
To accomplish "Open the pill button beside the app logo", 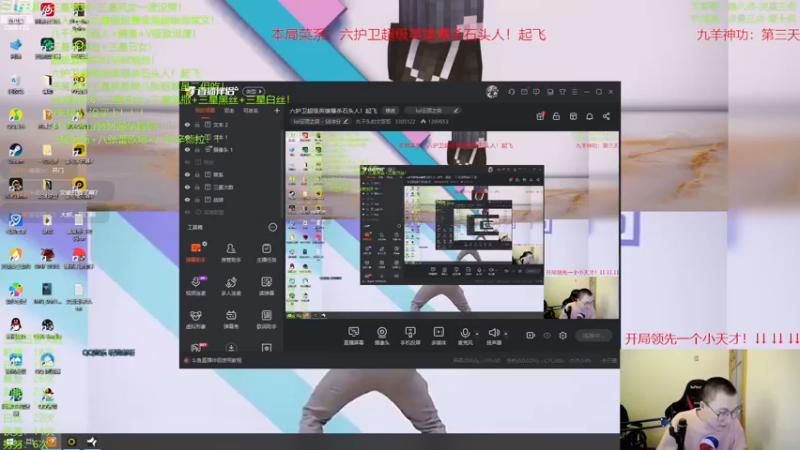I will pos(254,91).
